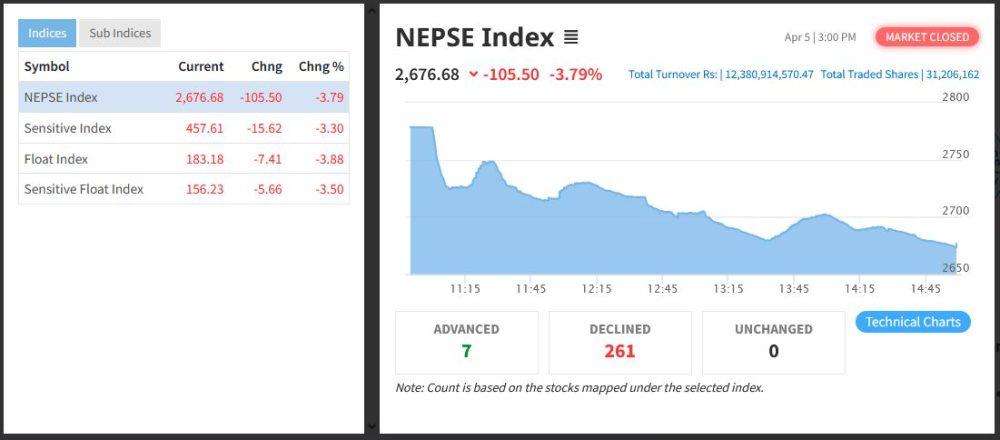
Task: Sort by the Symbol column header
Action: [46, 67]
